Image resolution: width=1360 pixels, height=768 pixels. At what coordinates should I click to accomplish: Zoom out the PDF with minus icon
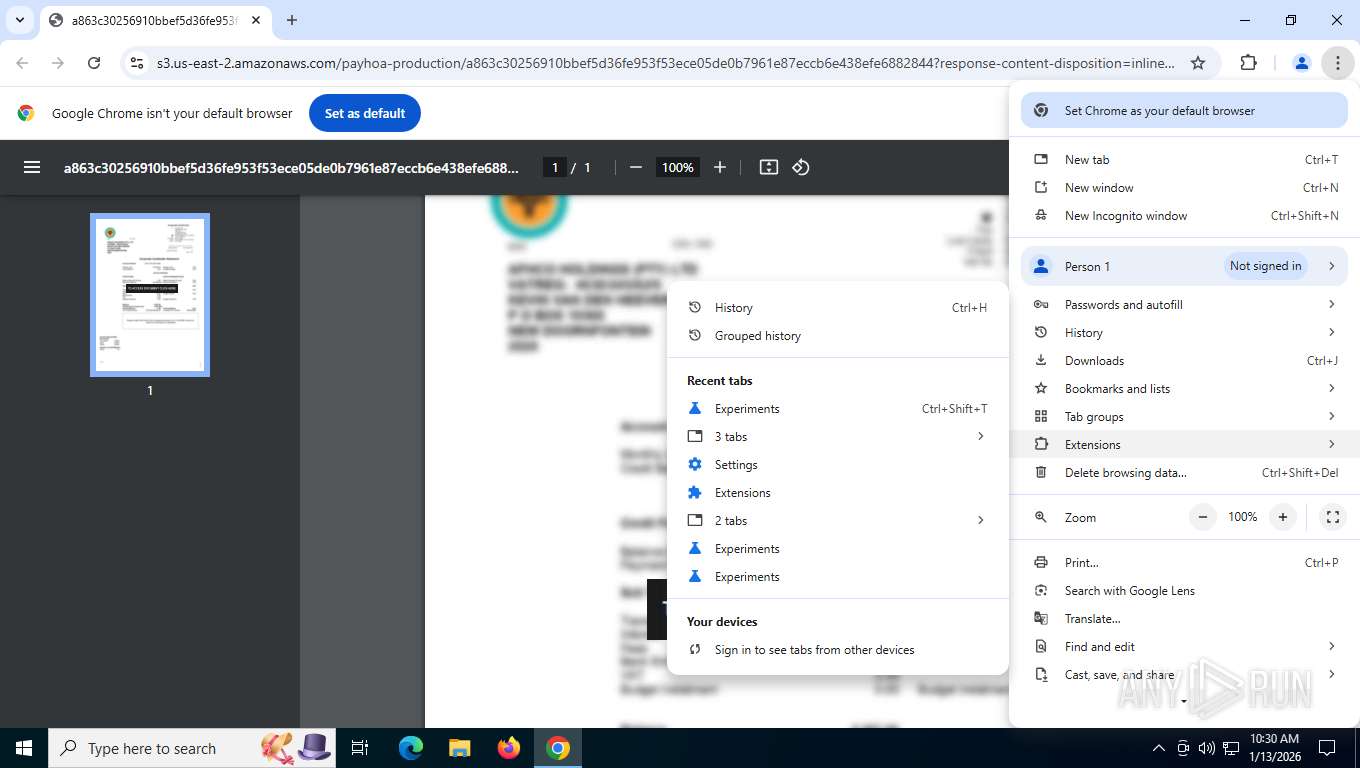pyautogui.click(x=636, y=167)
